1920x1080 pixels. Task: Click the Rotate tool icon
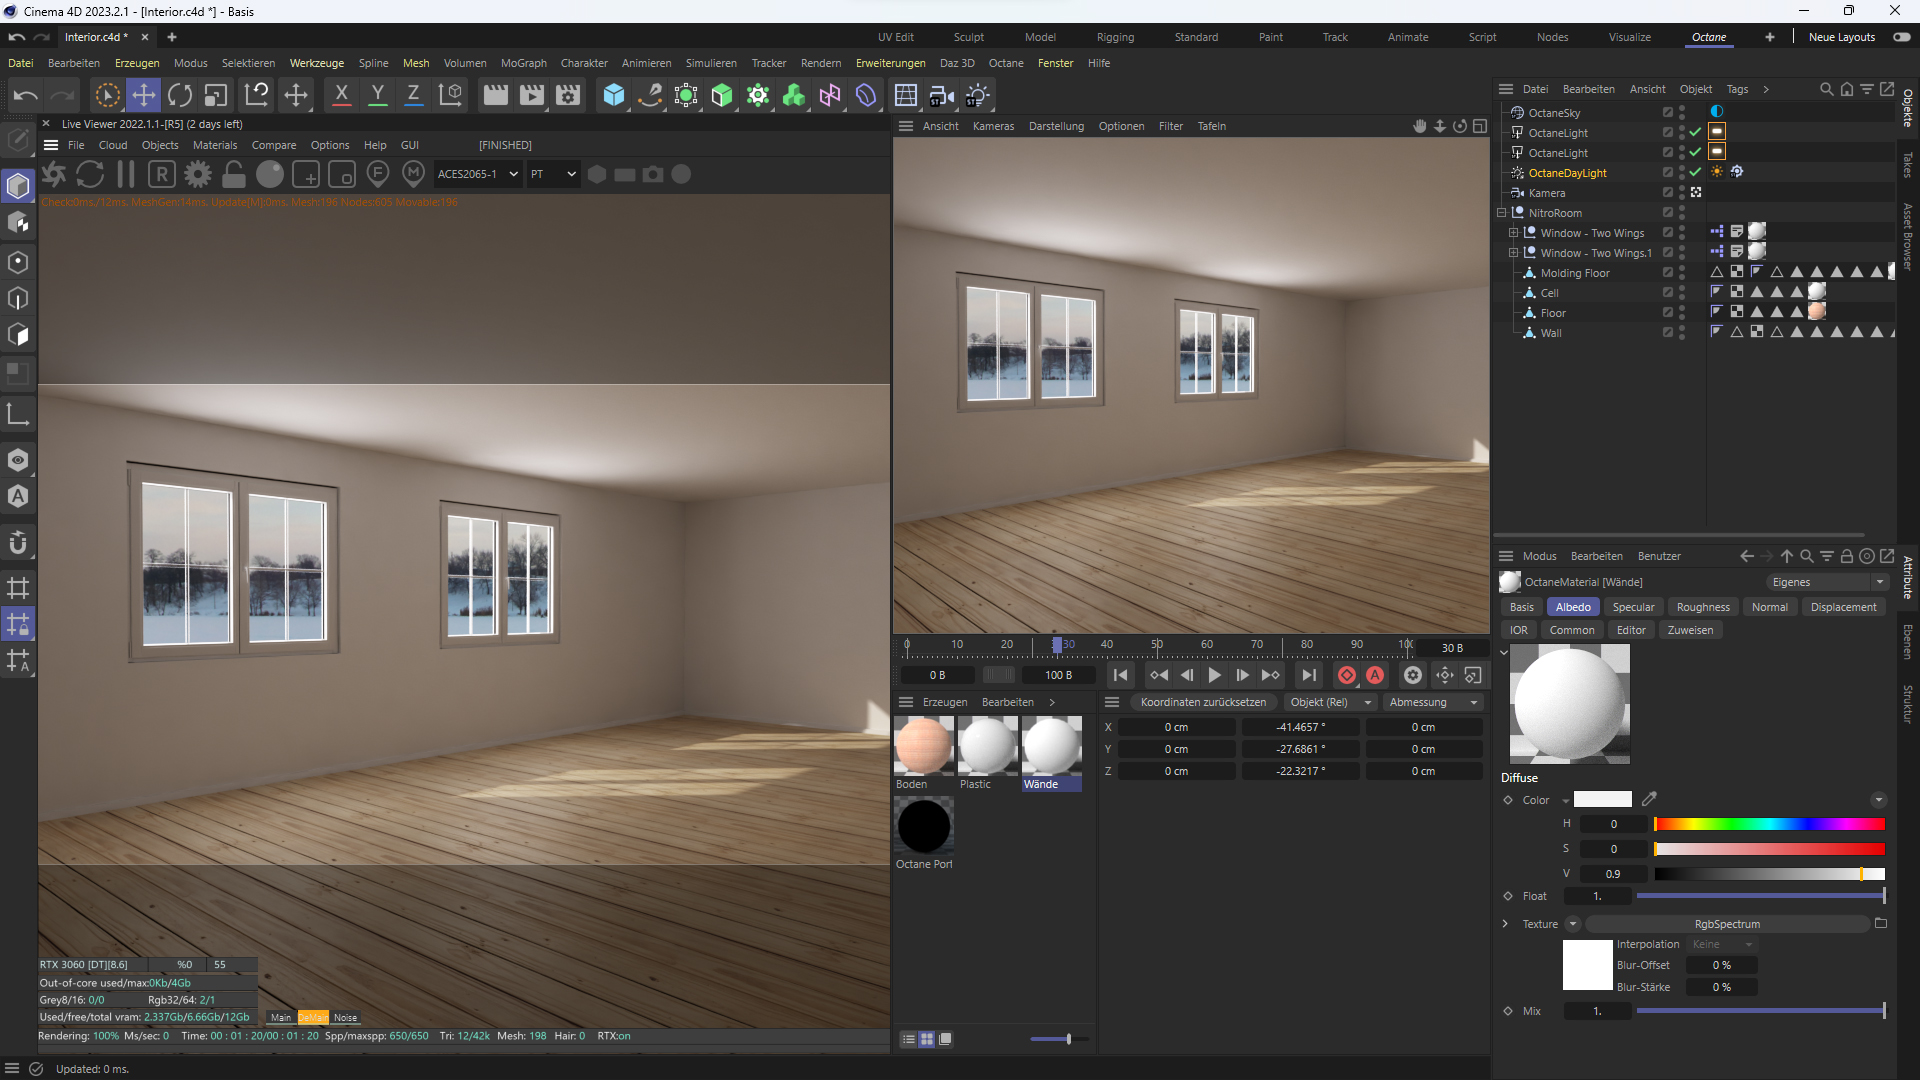point(180,95)
